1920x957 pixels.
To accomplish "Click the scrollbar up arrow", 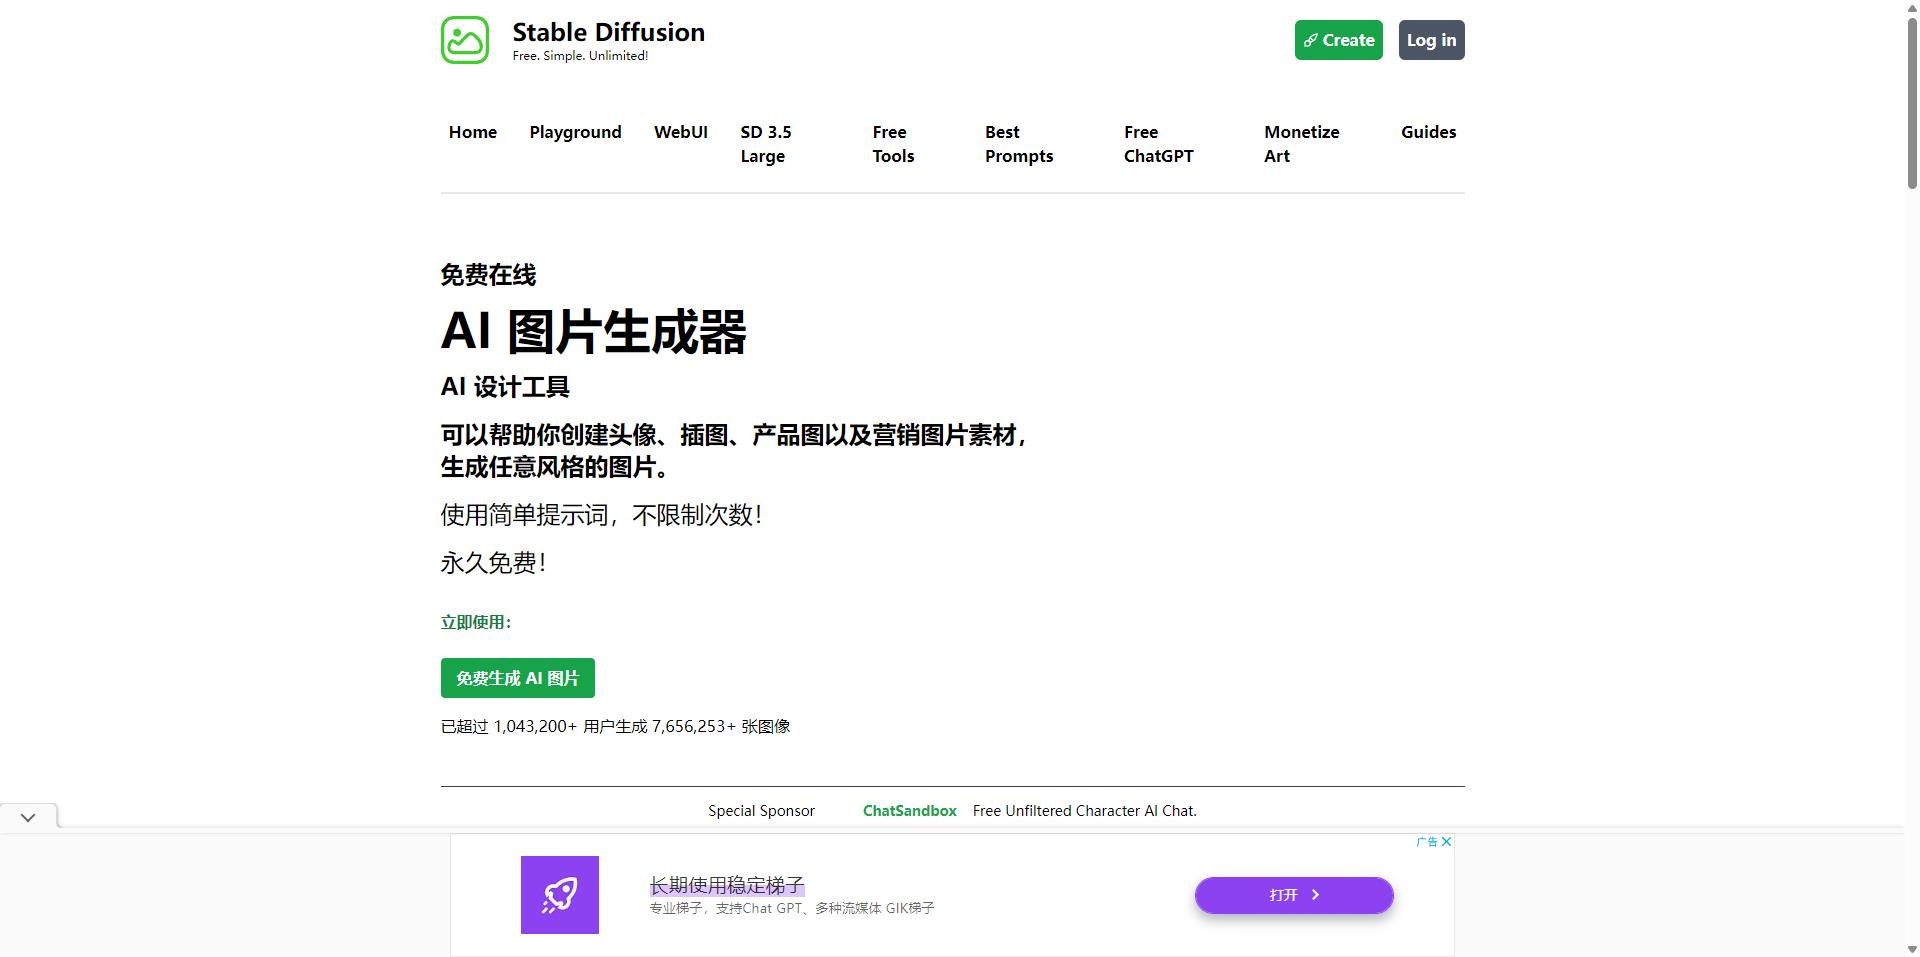I will click(1912, 6).
